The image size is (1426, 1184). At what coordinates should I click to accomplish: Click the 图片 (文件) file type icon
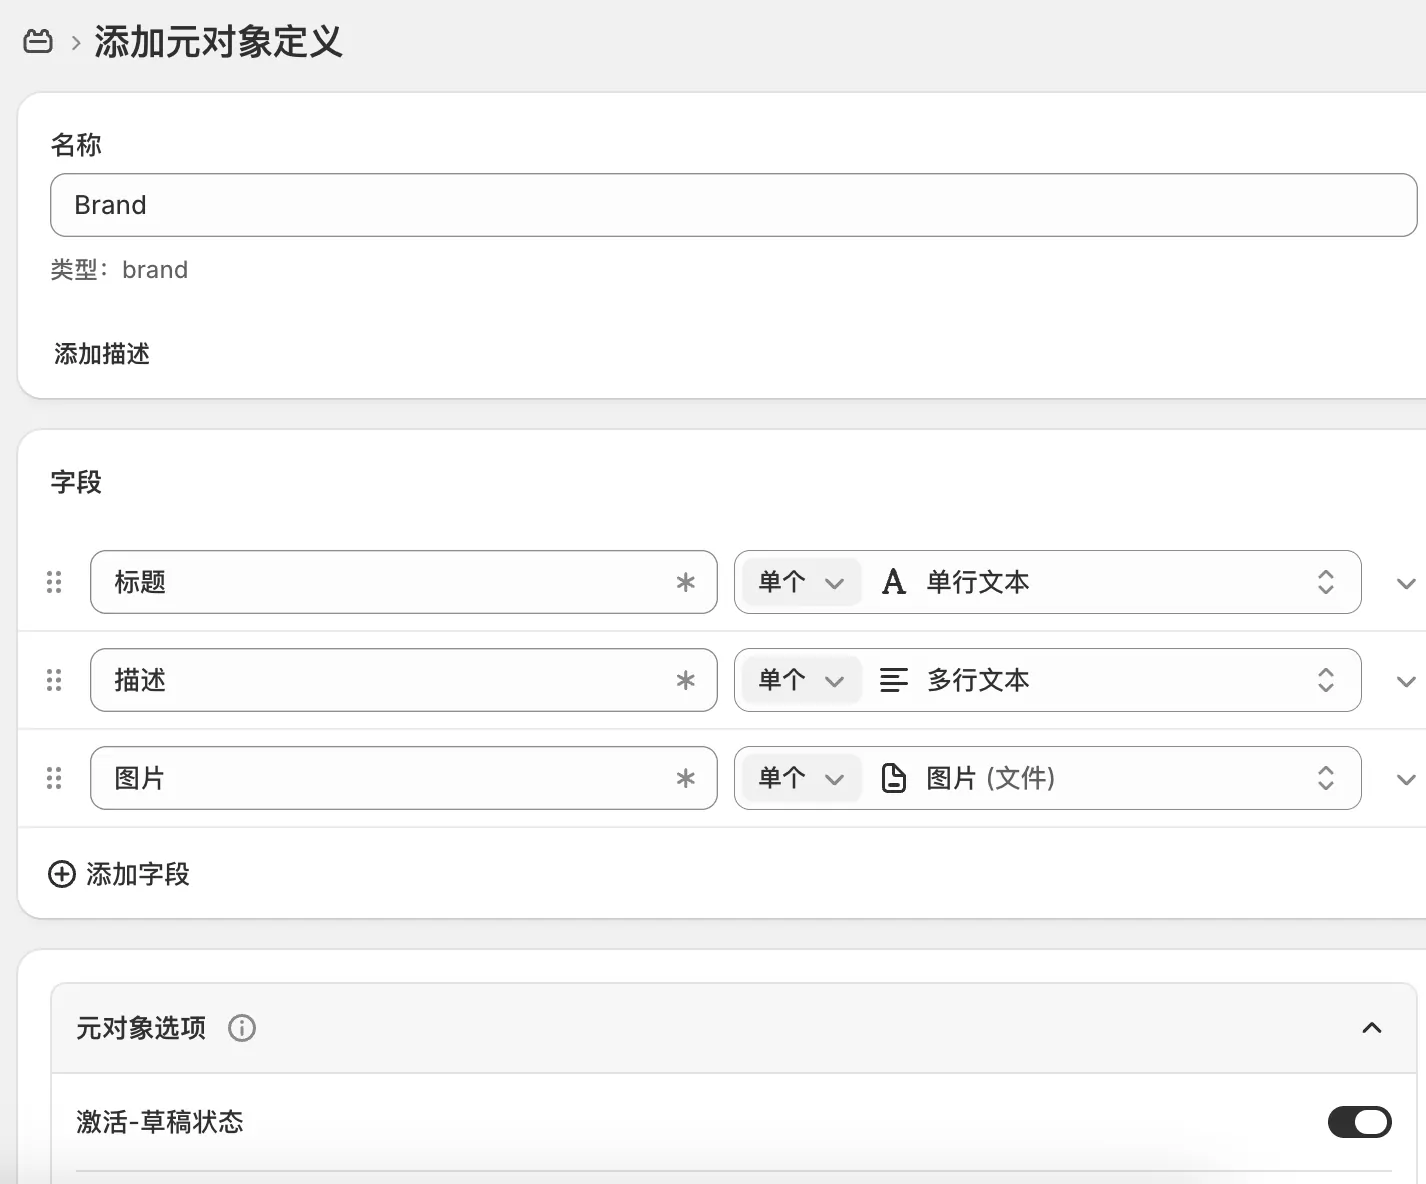893,778
